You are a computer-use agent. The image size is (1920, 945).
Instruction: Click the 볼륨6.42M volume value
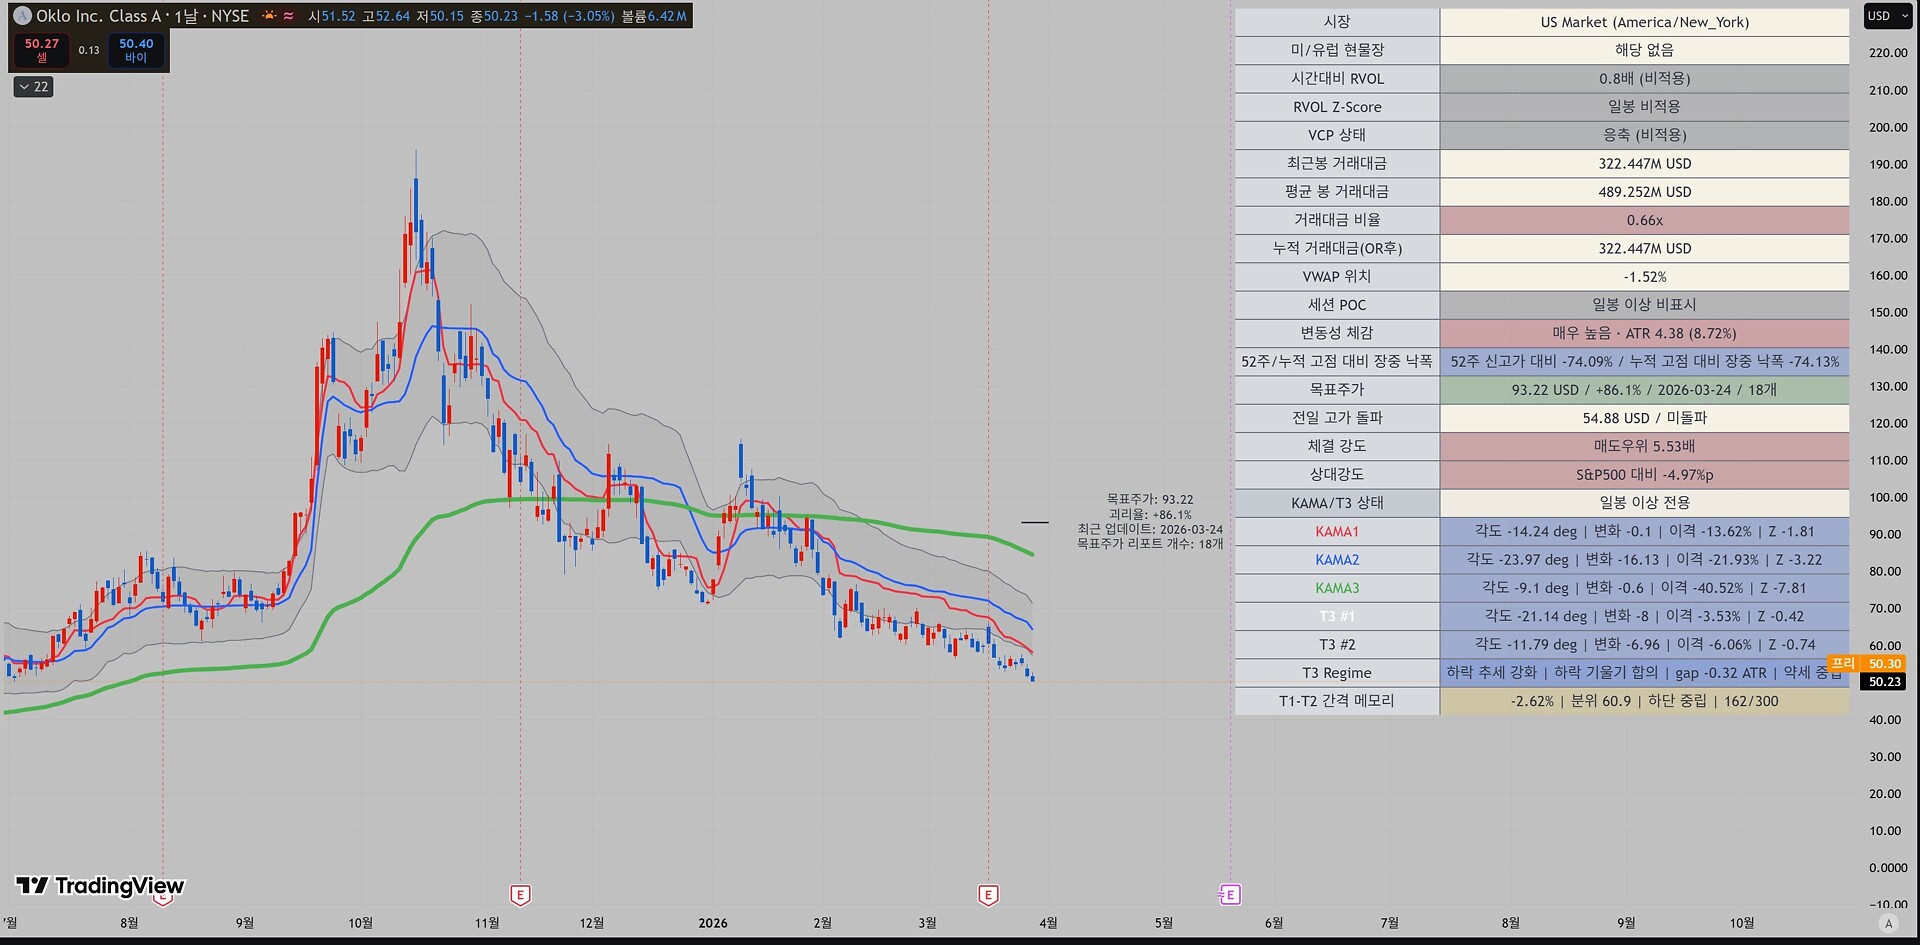[654, 16]
